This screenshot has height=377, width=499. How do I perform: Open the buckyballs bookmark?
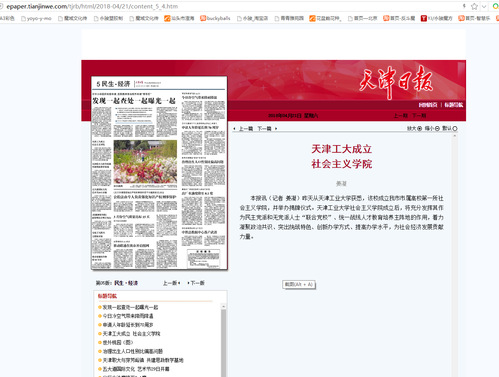215,18
